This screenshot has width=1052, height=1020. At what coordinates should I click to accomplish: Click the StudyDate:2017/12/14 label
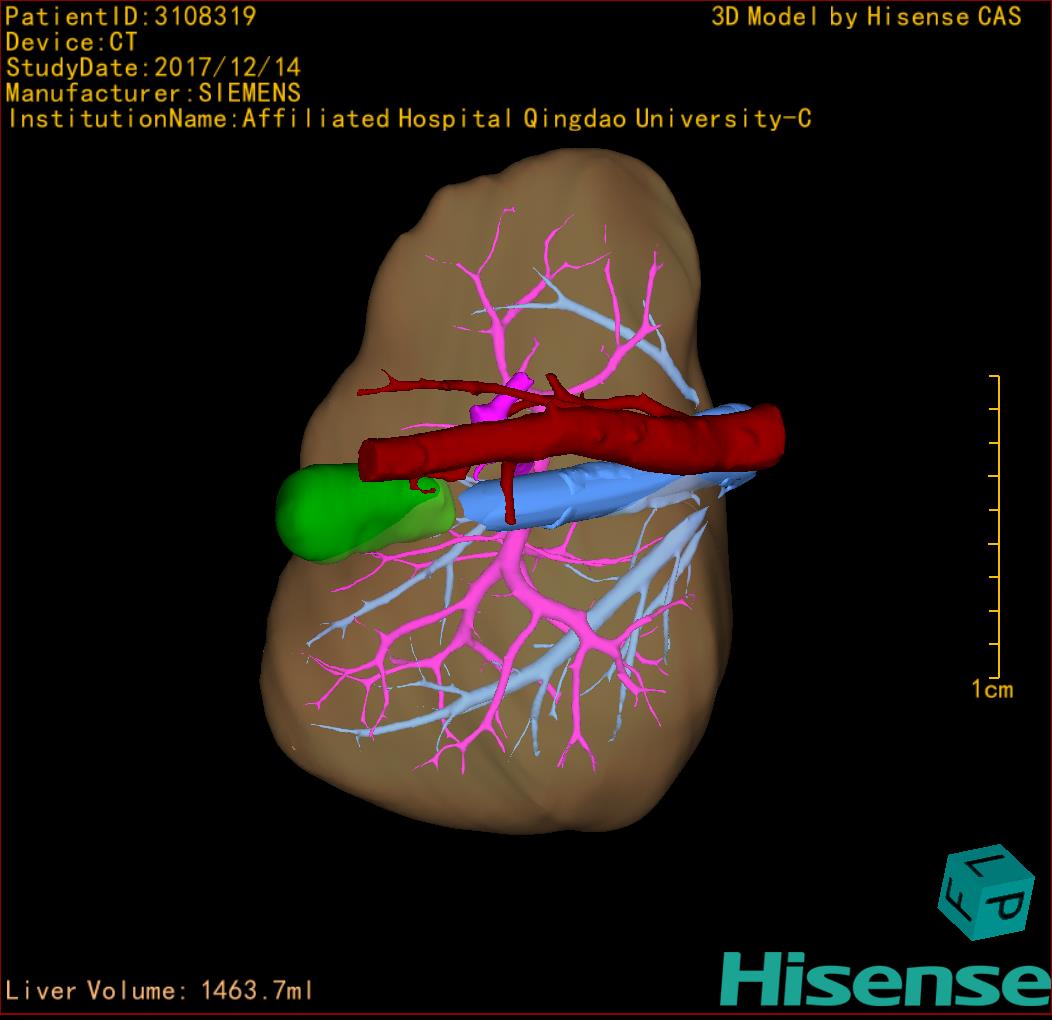coord(153,68)
